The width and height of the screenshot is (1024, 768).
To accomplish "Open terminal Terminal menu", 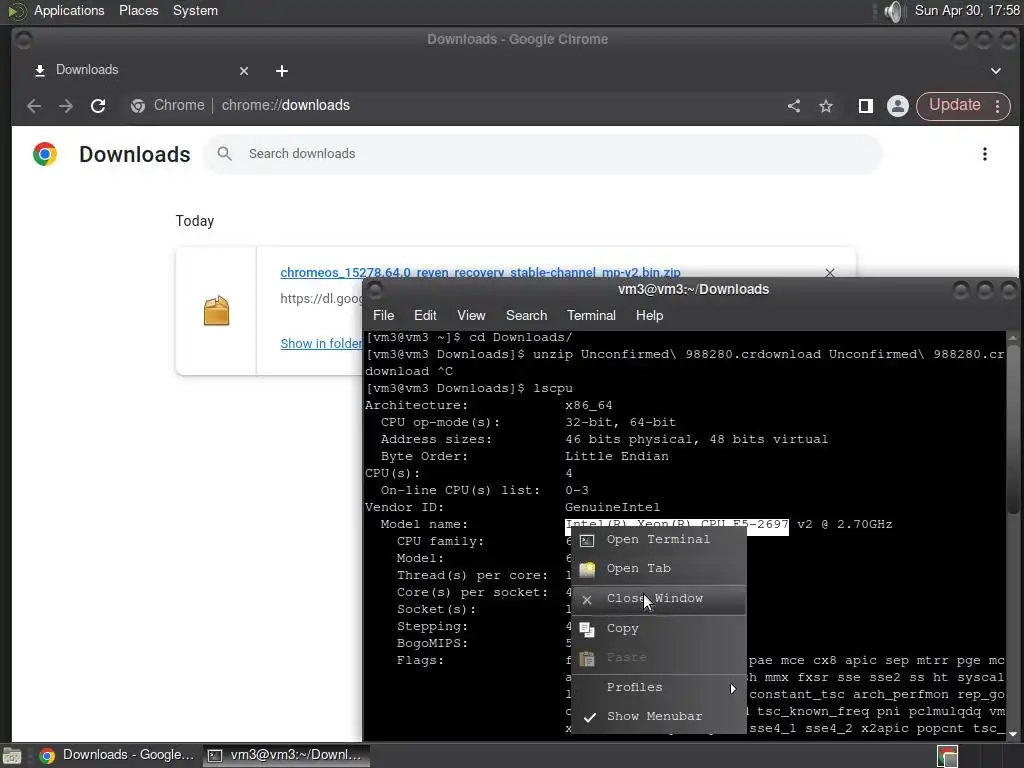I will pyautogui.click(x=591, y=315).
